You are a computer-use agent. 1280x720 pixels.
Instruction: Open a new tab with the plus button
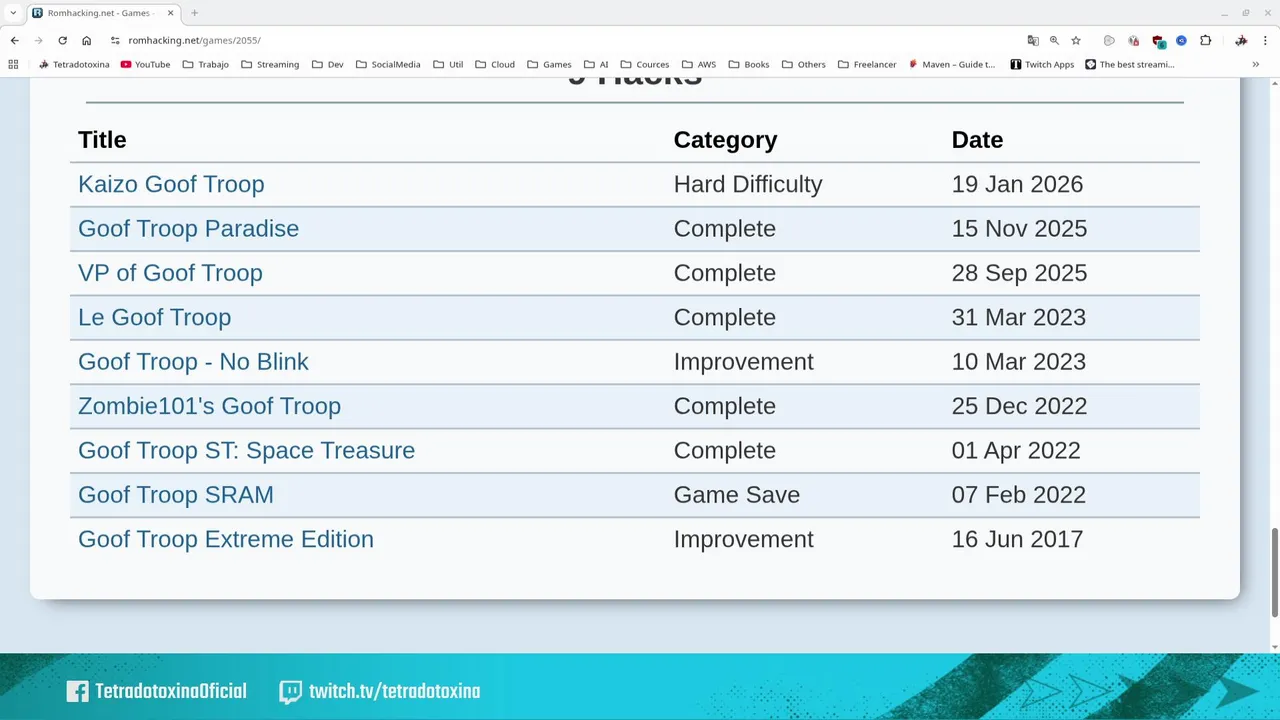point(194,13)
